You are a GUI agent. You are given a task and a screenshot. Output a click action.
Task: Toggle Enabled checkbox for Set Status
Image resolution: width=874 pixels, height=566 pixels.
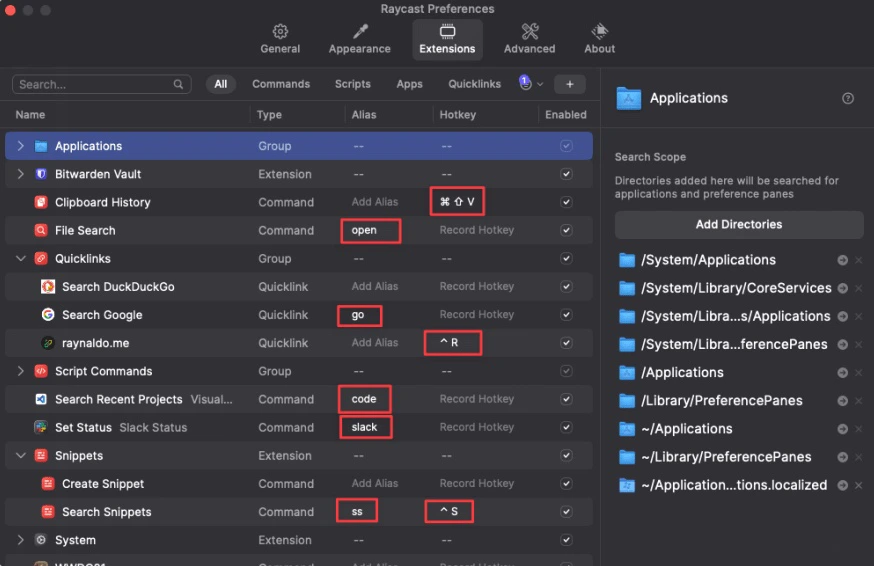(566, 428)
